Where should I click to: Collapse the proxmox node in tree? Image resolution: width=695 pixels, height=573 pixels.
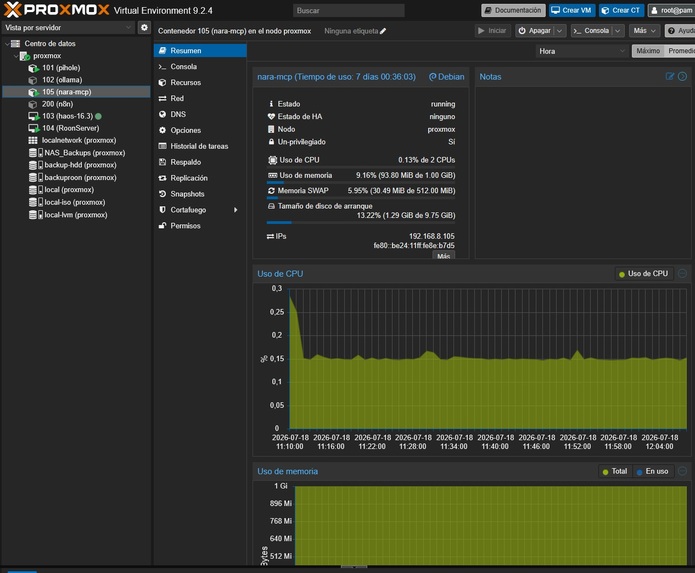16,56
